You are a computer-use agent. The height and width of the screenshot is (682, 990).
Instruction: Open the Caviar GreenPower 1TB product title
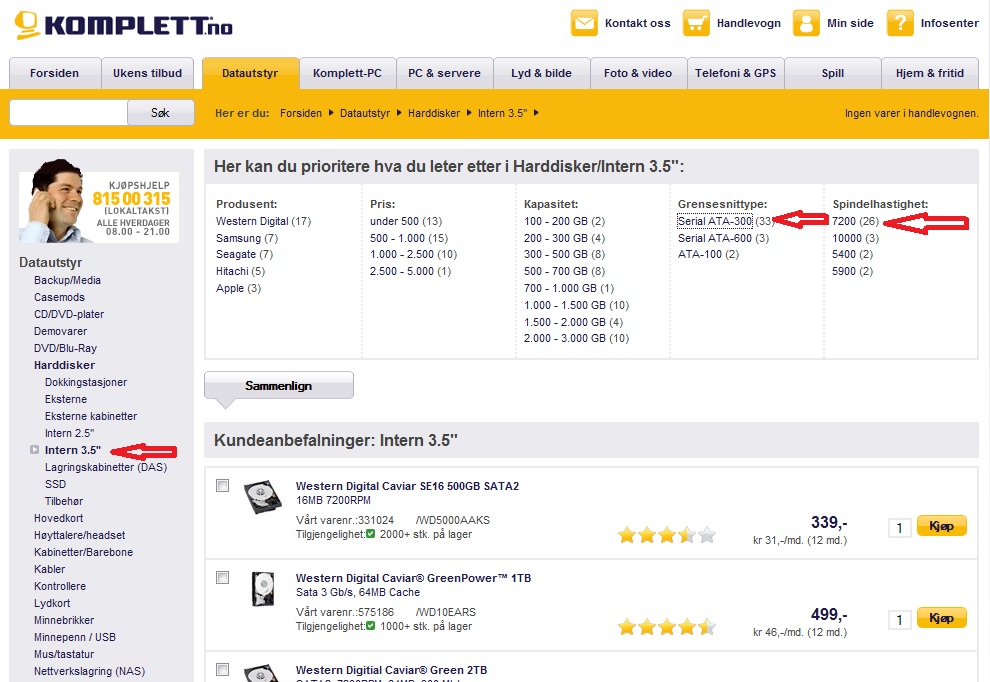point(414,578)
